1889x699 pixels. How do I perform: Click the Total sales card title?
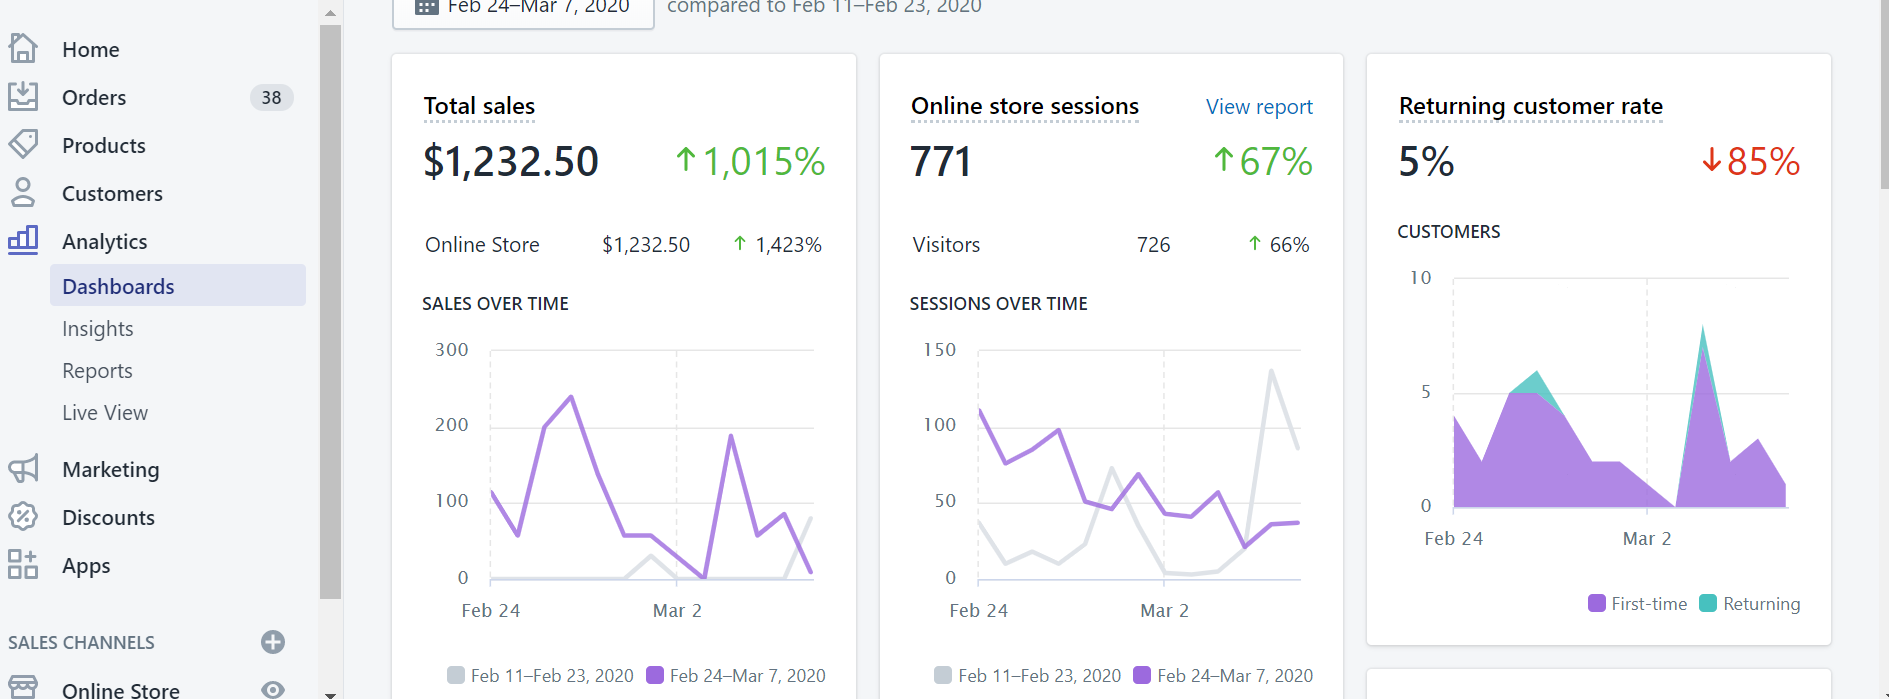pos(479,106)
